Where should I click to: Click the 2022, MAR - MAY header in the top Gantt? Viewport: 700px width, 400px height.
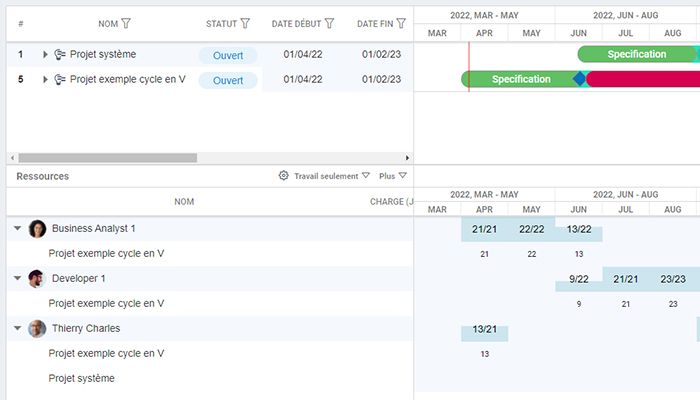coord(484,15)
